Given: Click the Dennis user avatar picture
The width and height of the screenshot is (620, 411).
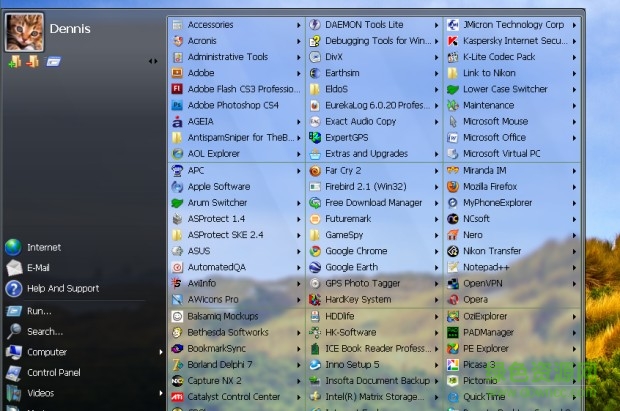Looking at the screenshot, I should pyautogui.click(x=24, y=32).
